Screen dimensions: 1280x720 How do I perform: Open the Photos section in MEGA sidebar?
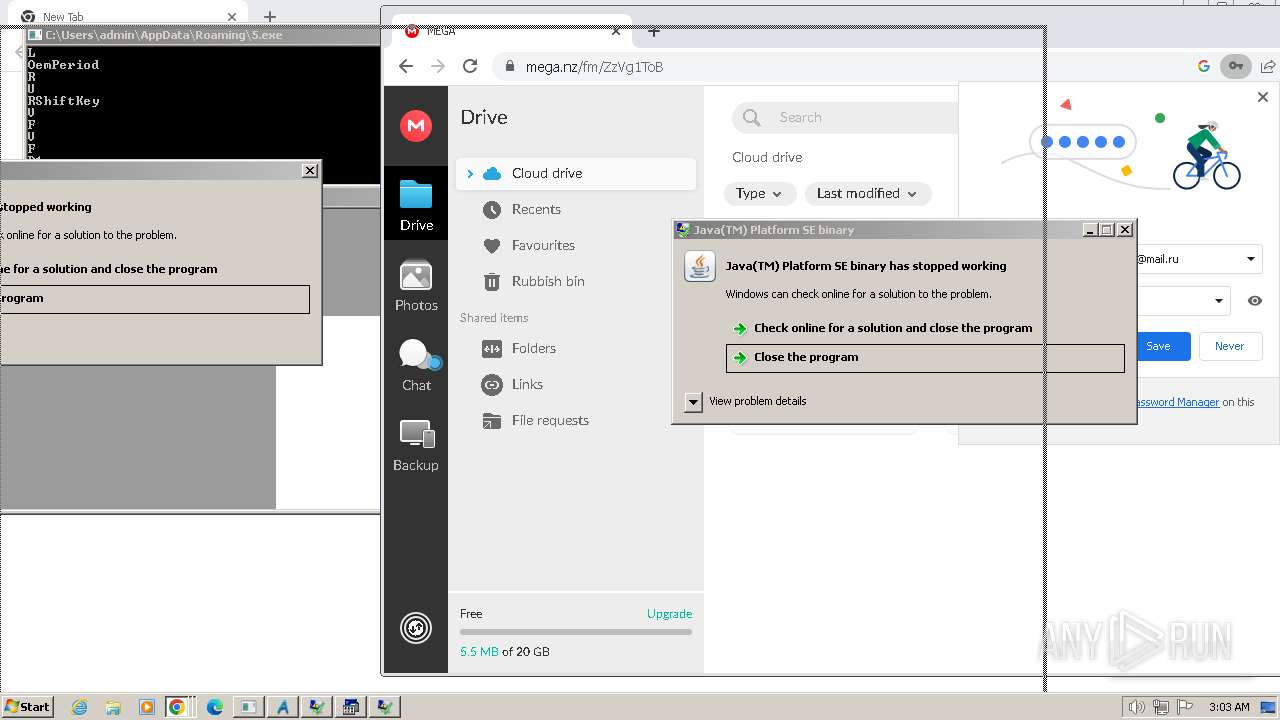pyautogui.click(x=416, y=285)
